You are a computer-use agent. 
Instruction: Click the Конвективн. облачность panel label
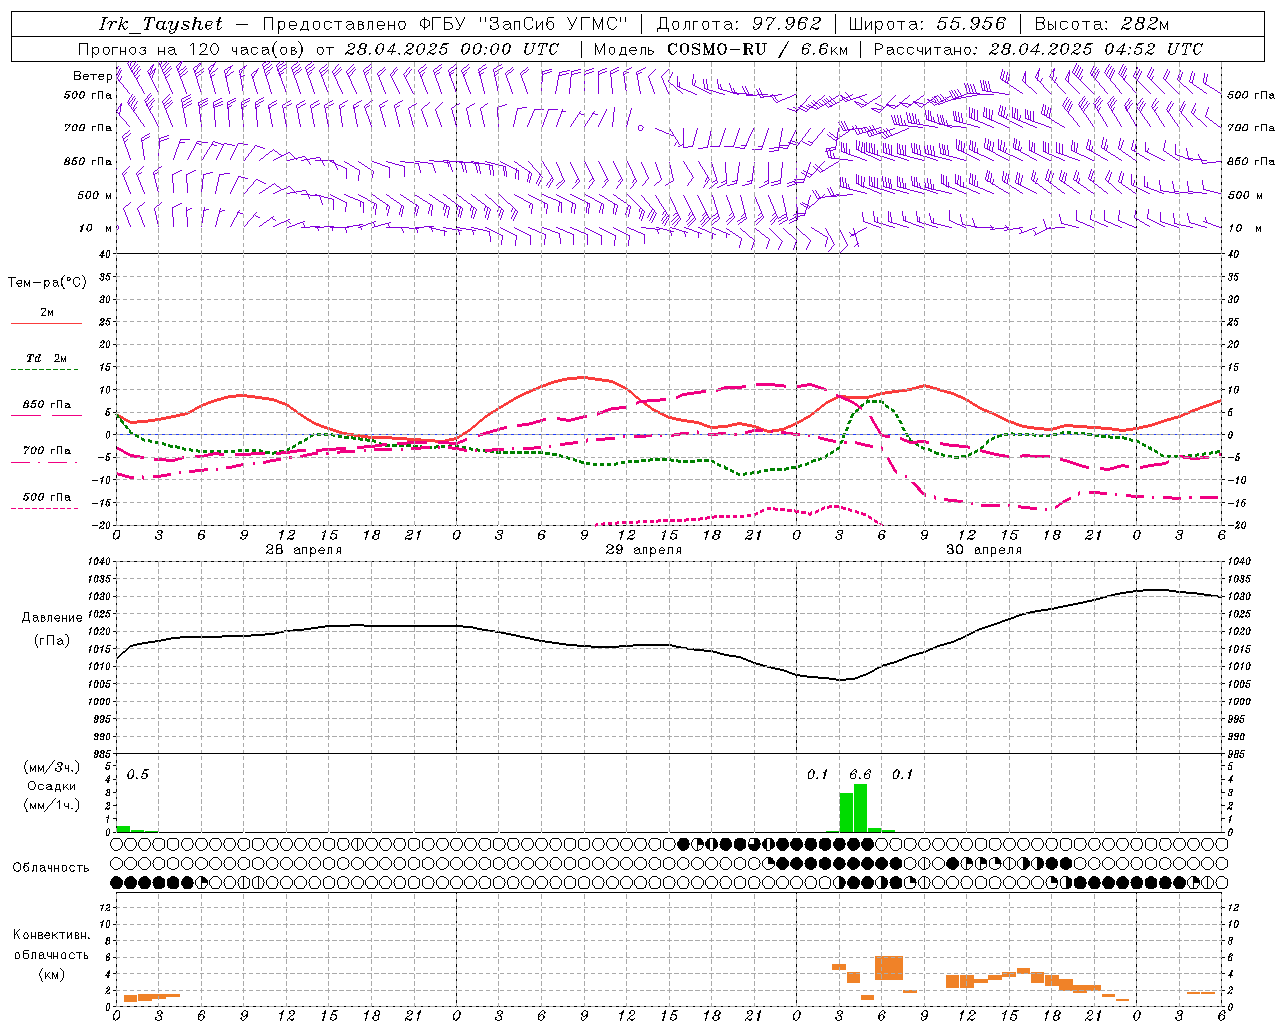point(51,954)
